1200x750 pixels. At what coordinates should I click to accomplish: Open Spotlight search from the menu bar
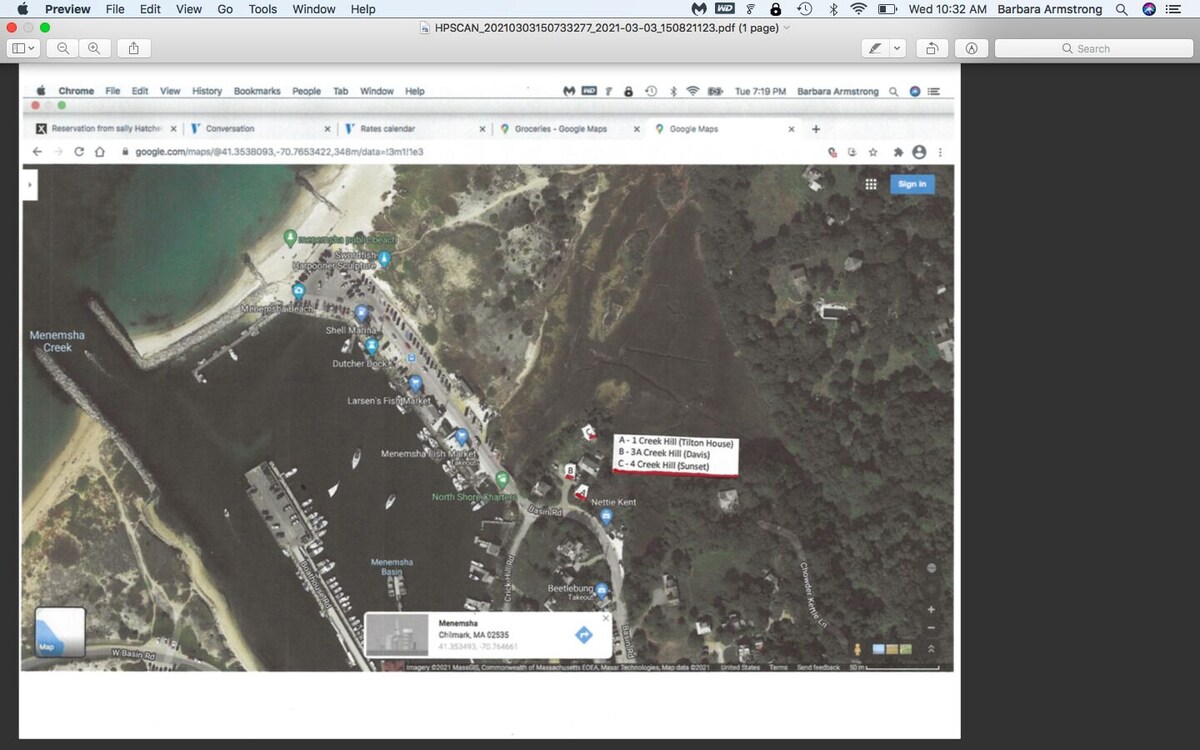point(1122,9)
